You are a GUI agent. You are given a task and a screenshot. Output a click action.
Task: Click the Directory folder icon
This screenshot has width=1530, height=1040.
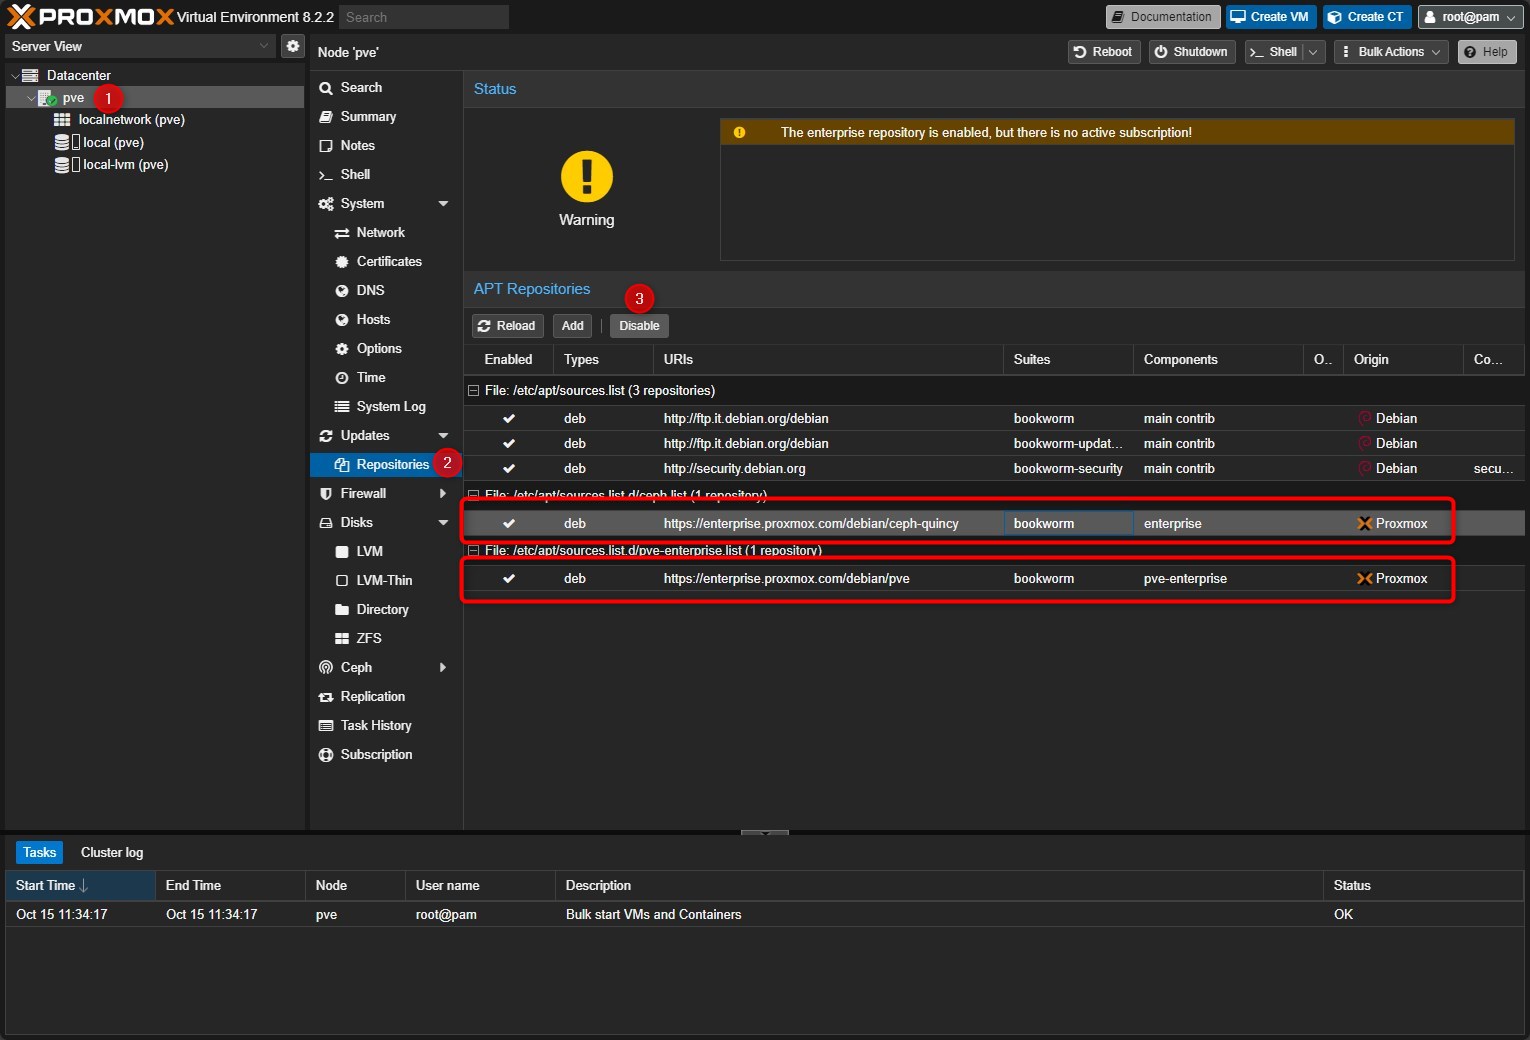(342, 610)
